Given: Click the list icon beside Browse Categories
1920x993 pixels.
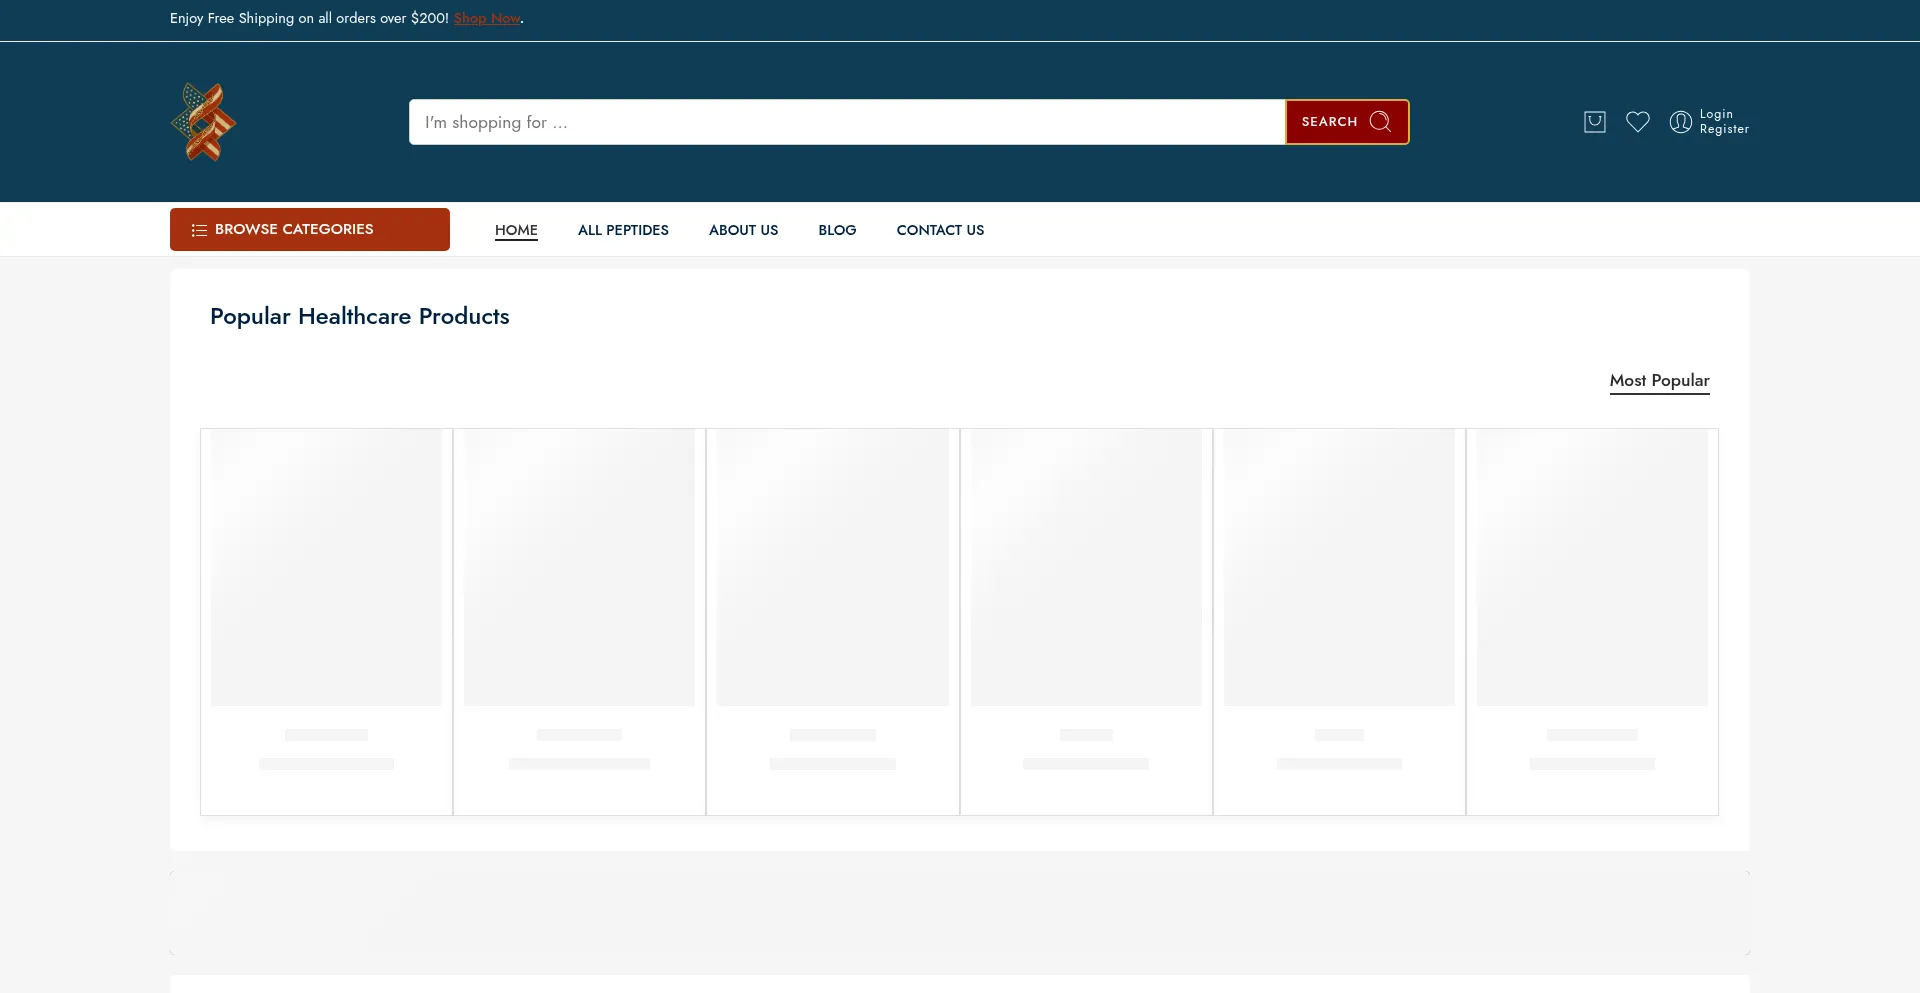Looking at the screenshot, I should 199,230.
